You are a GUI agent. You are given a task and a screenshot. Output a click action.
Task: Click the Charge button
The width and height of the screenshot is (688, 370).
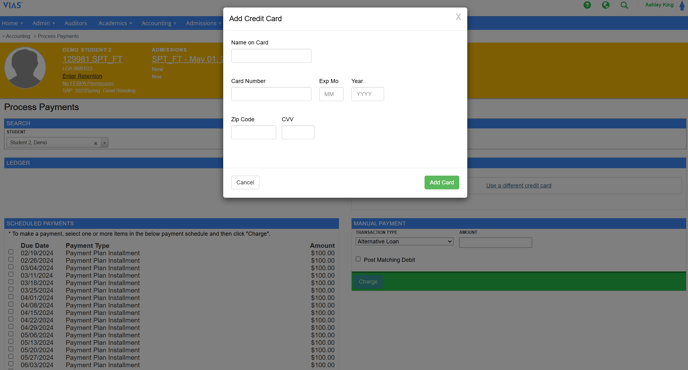pos(368,282)
